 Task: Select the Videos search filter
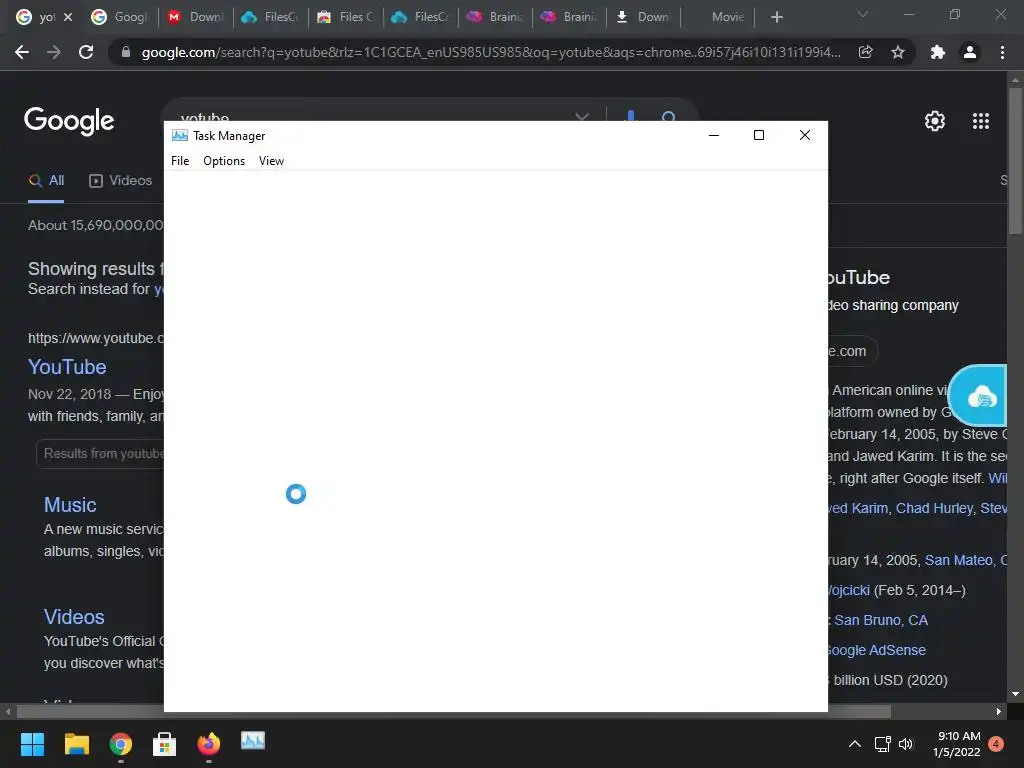[121, 181]
